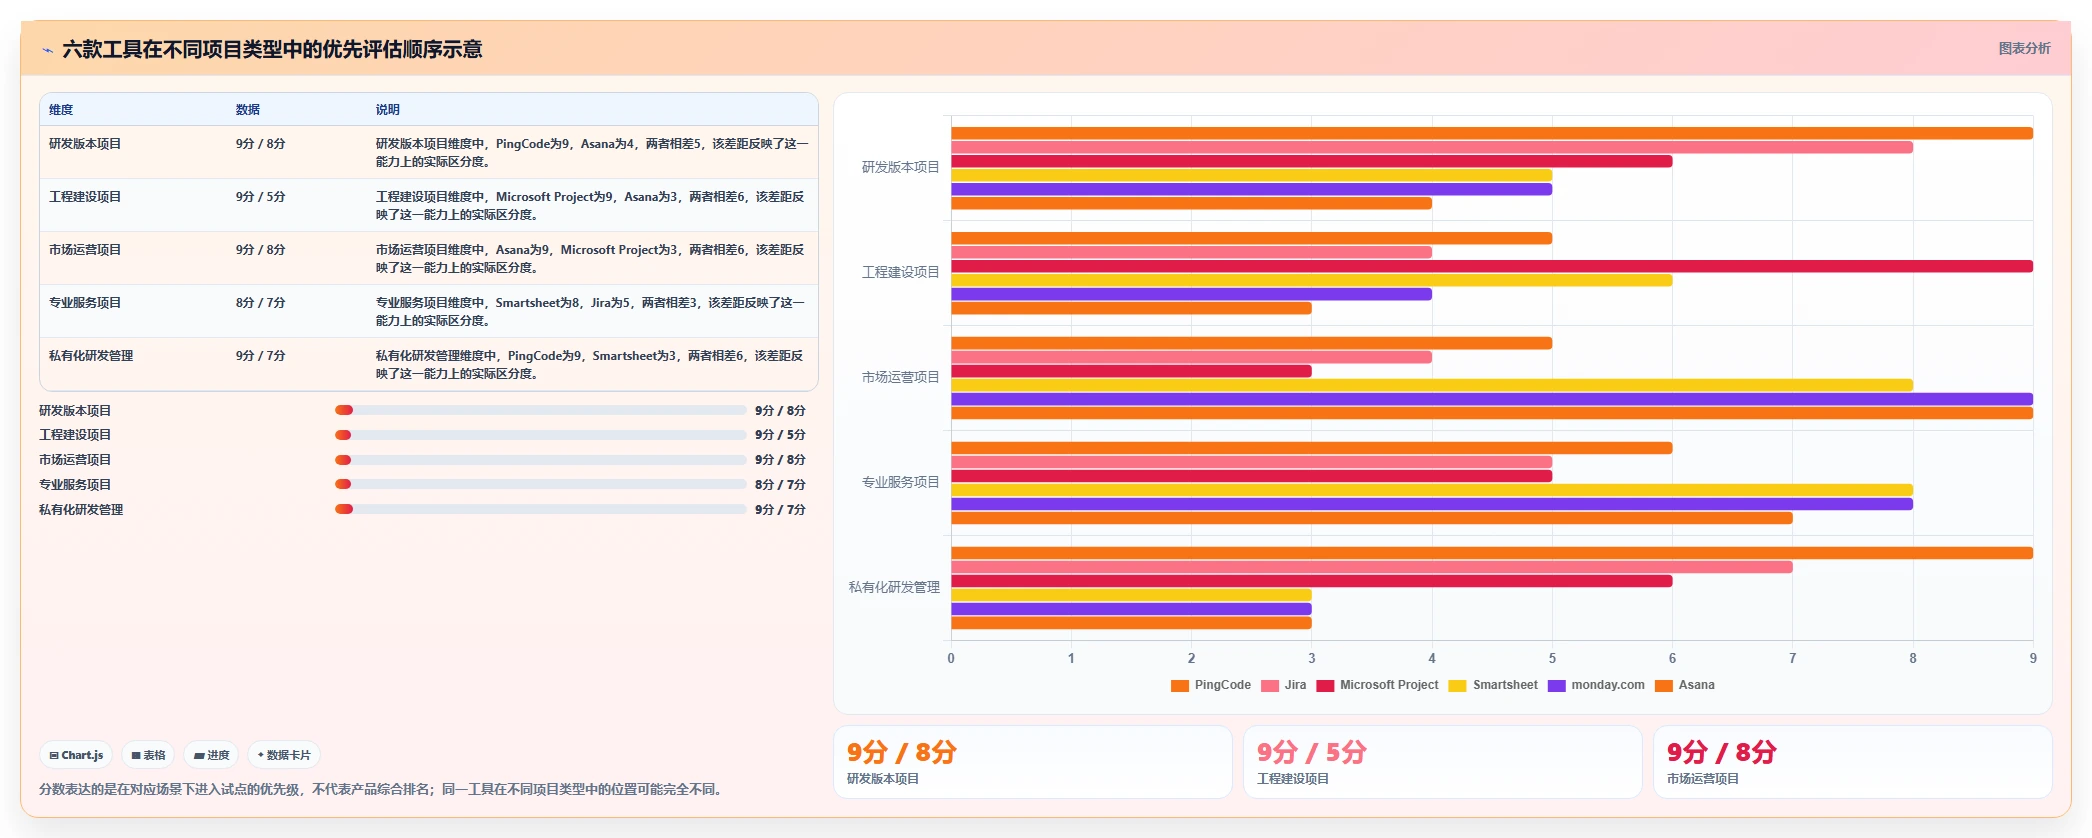2092x838 pixels.
Task: Click the Microsoft Project bar in 工程建设项目 group
Action: (1492, 266)
